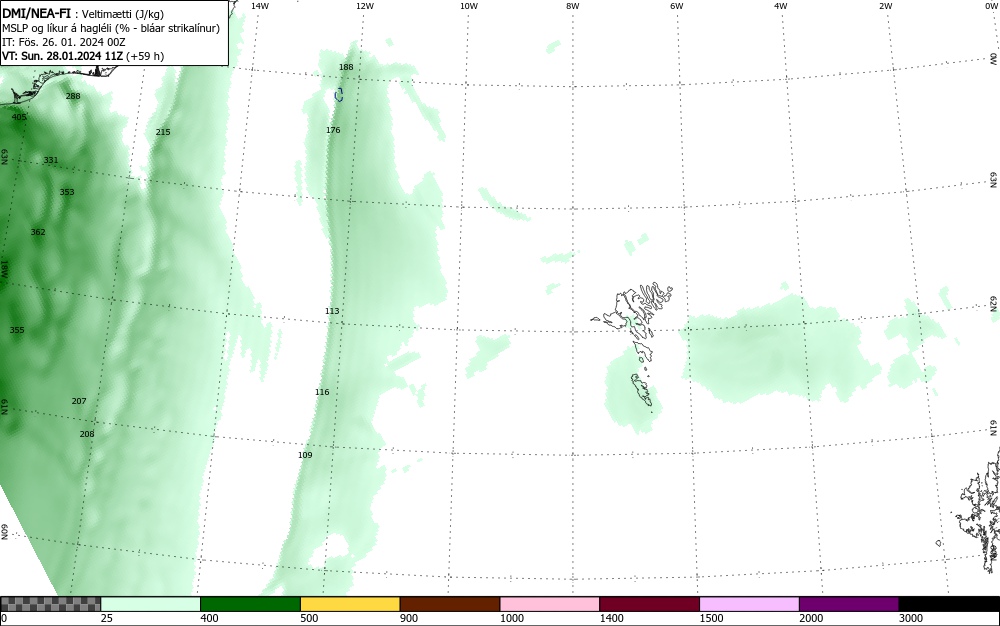
Task: Click the small blue hail probability contour
Action: pos(339,95)
